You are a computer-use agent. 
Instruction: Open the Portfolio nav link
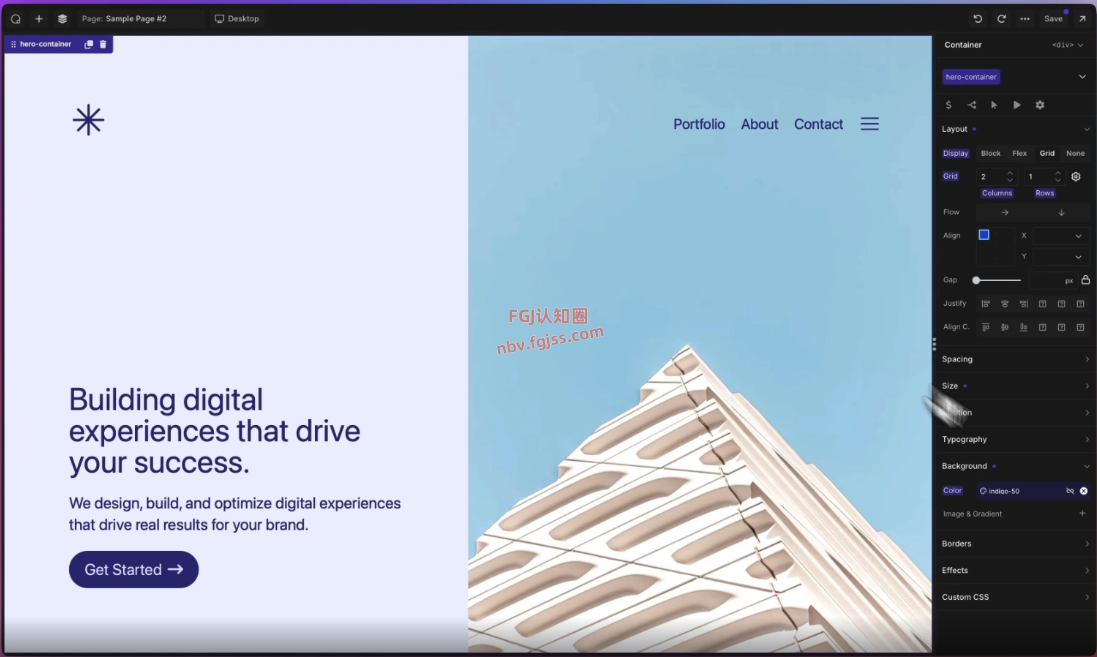699,124
